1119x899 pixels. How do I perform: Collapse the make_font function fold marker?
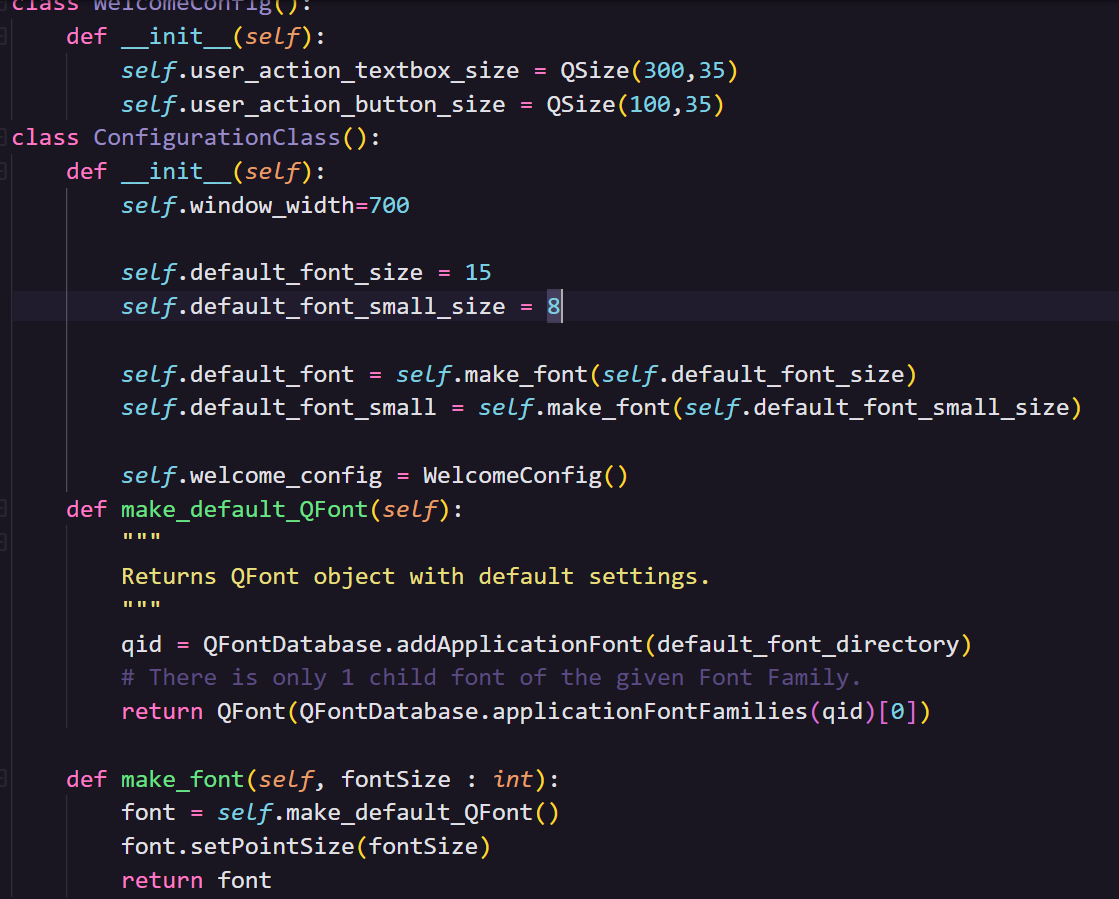point(3,779)
